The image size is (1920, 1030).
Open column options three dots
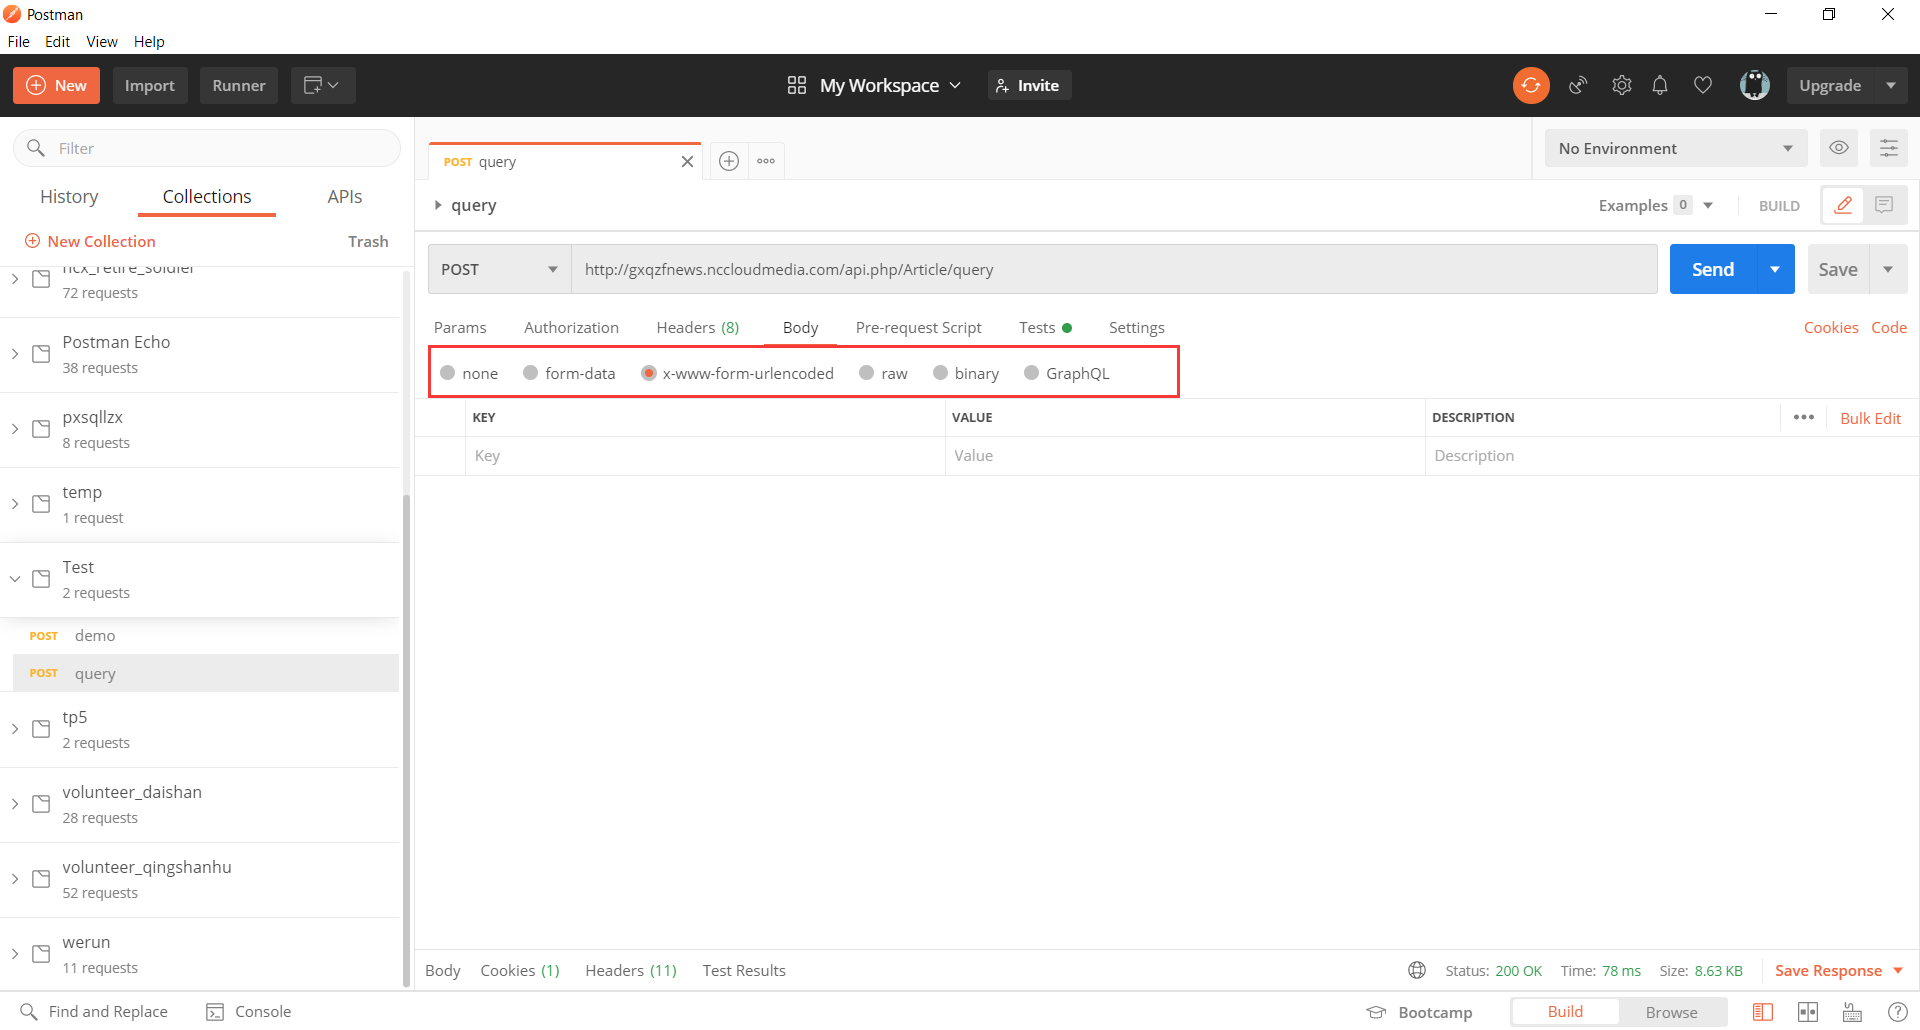click(1804, 417)
